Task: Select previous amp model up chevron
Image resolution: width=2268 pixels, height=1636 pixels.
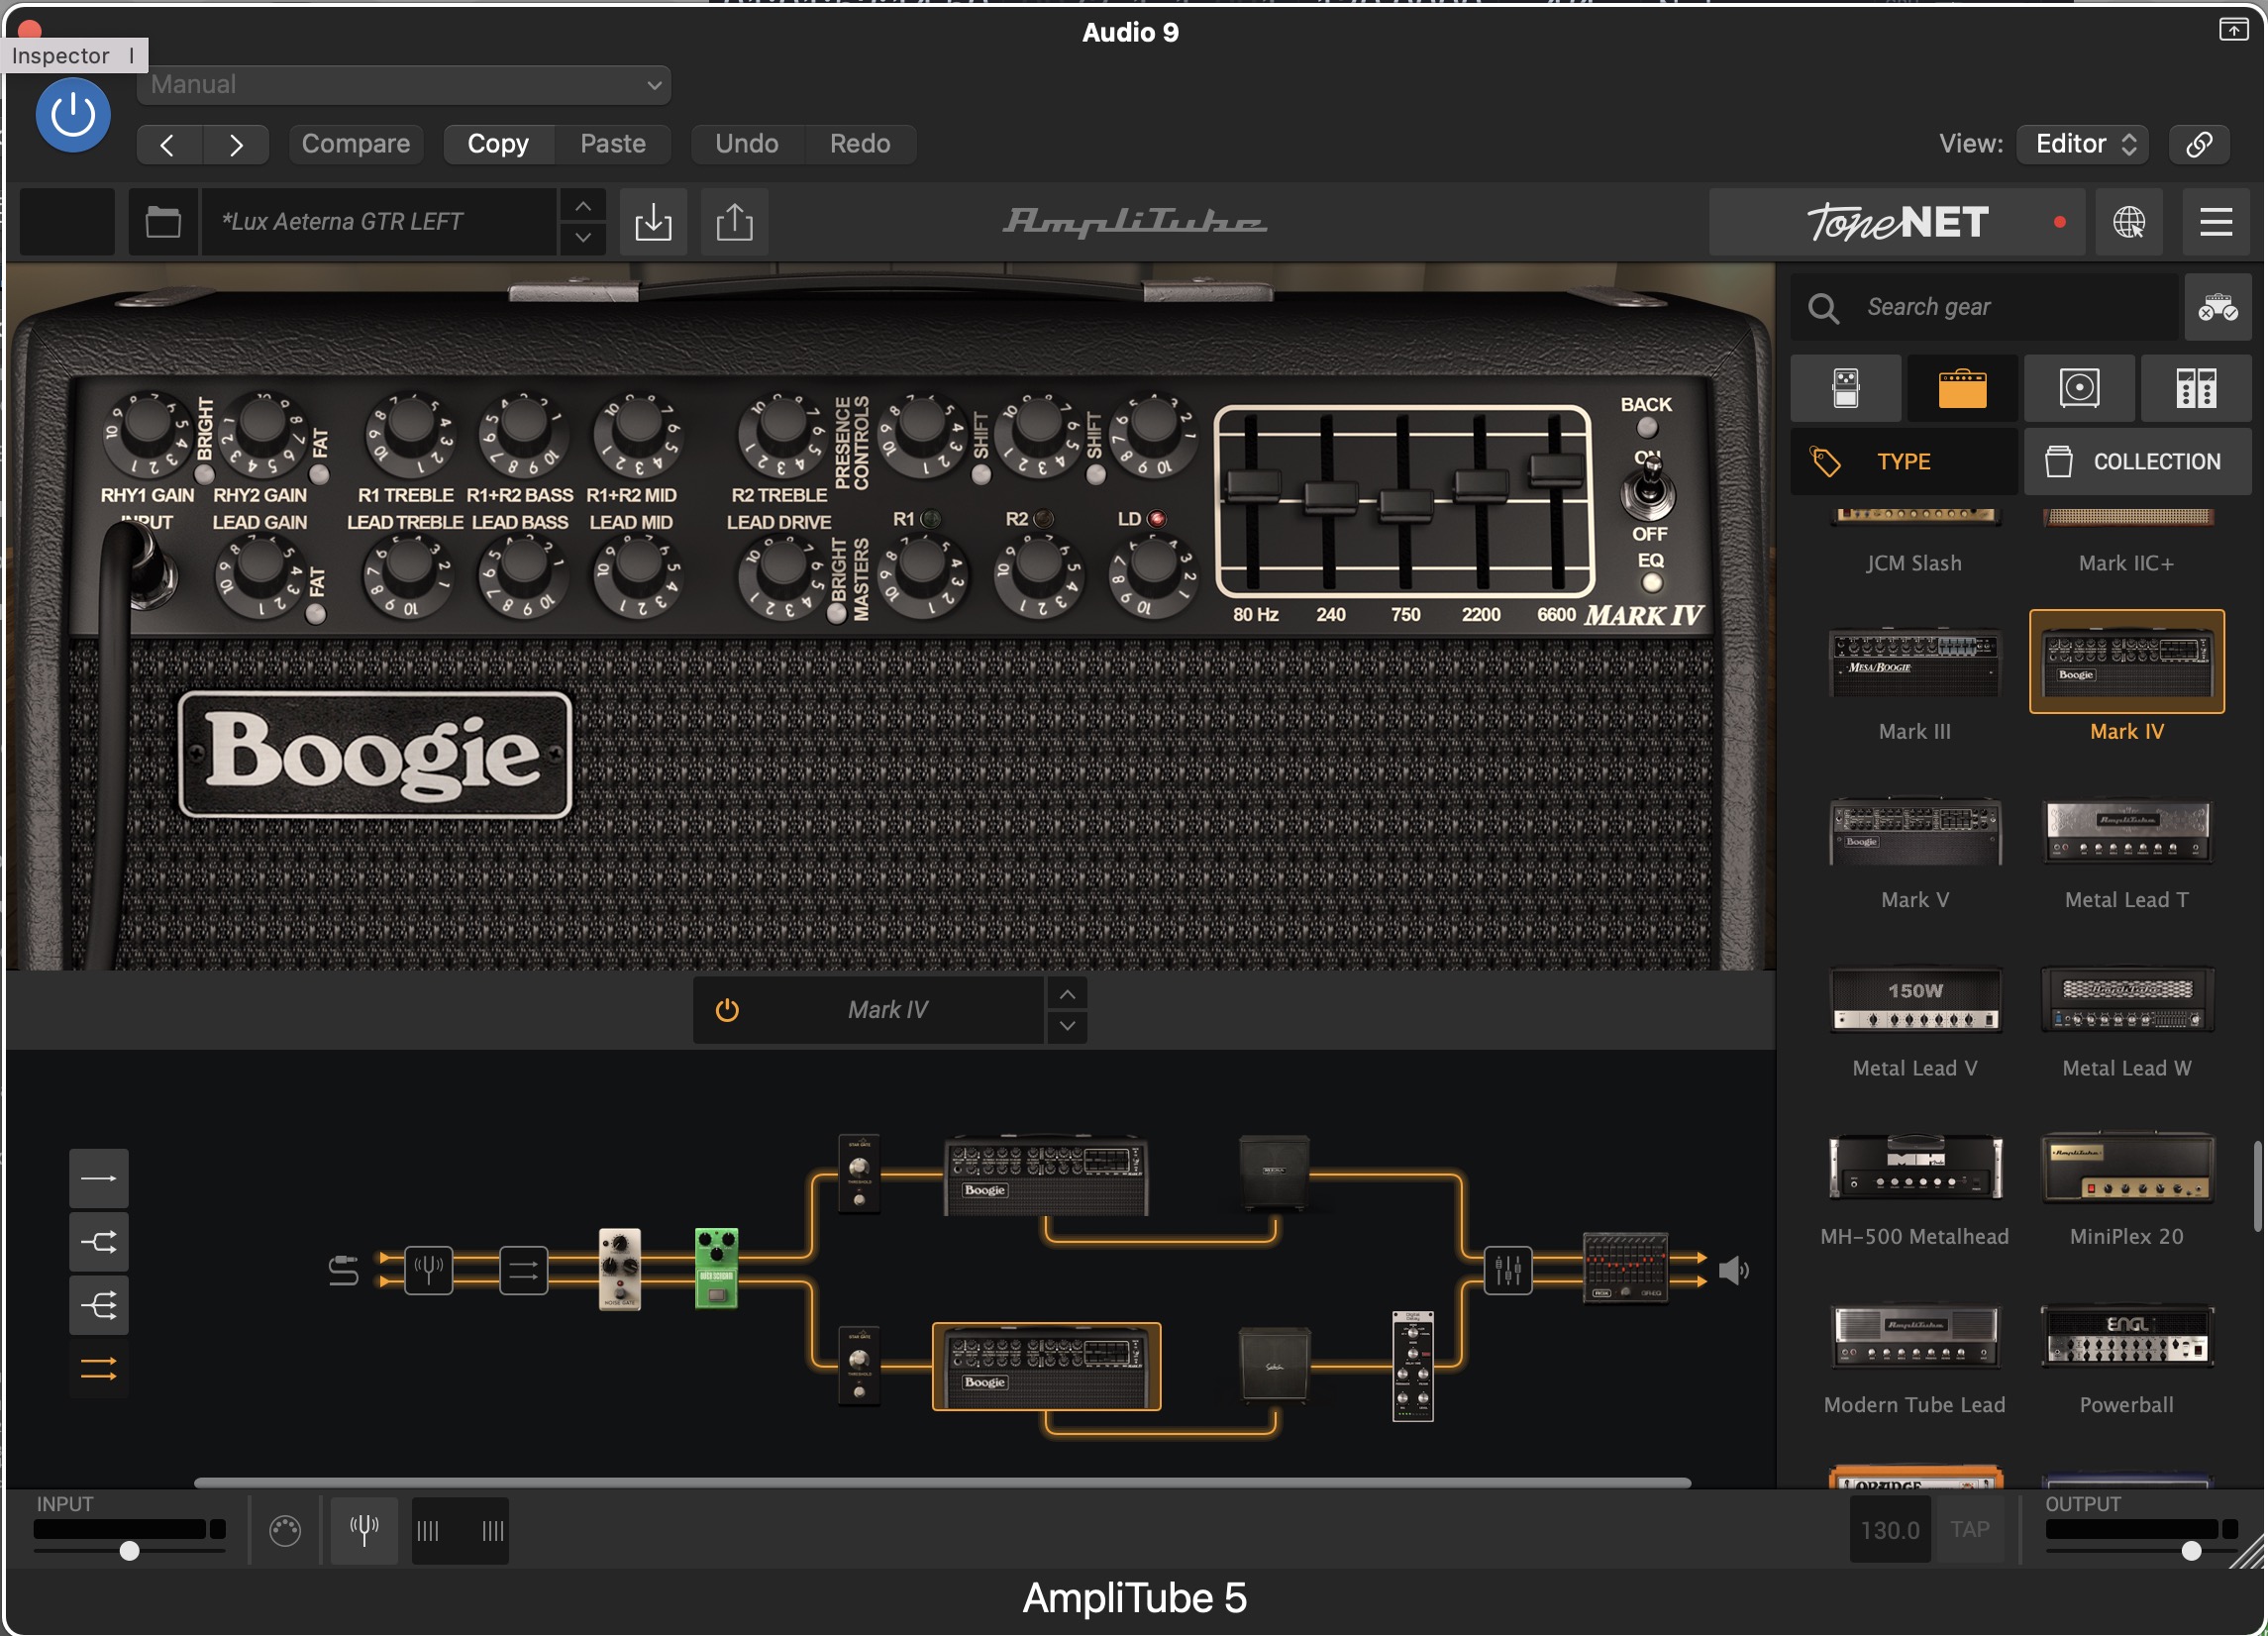Action: pos(1067,994)
